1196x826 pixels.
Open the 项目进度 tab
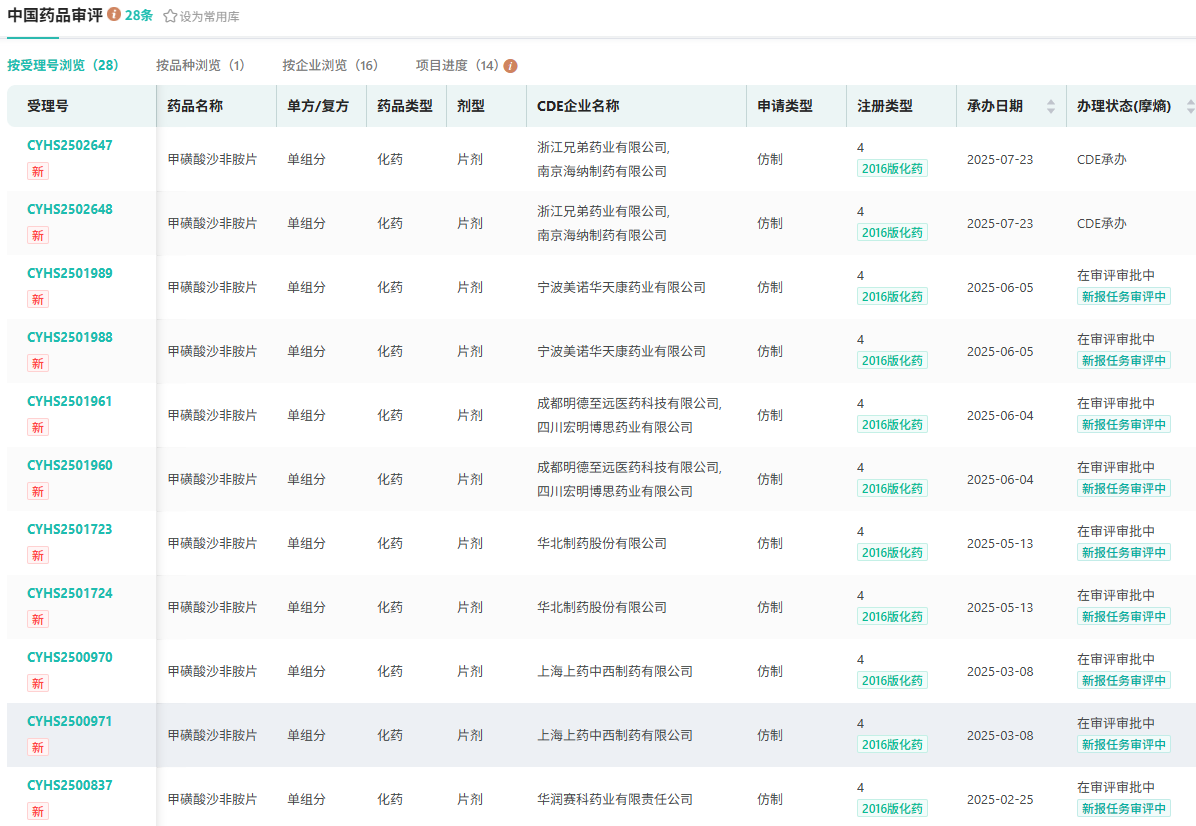pyautogui.click(x=457, y=66)
